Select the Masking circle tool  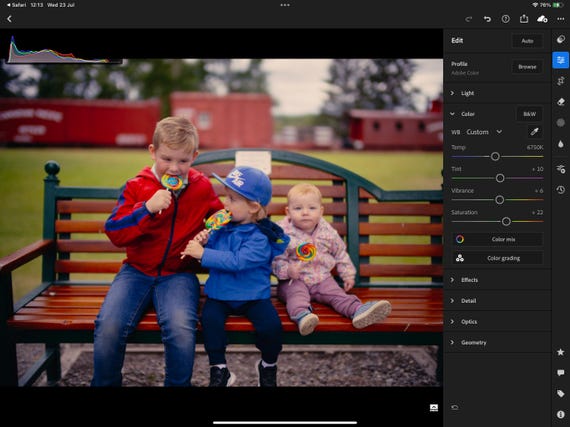pos(561,123)
